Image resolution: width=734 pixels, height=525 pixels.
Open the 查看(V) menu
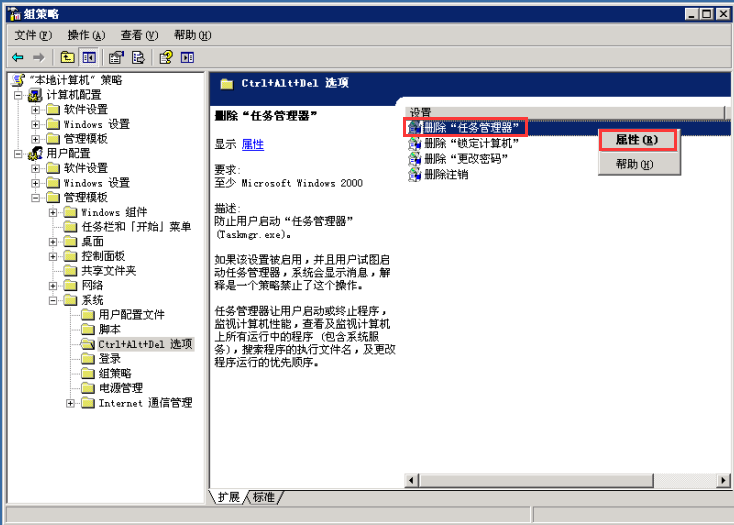coord(139,35)
